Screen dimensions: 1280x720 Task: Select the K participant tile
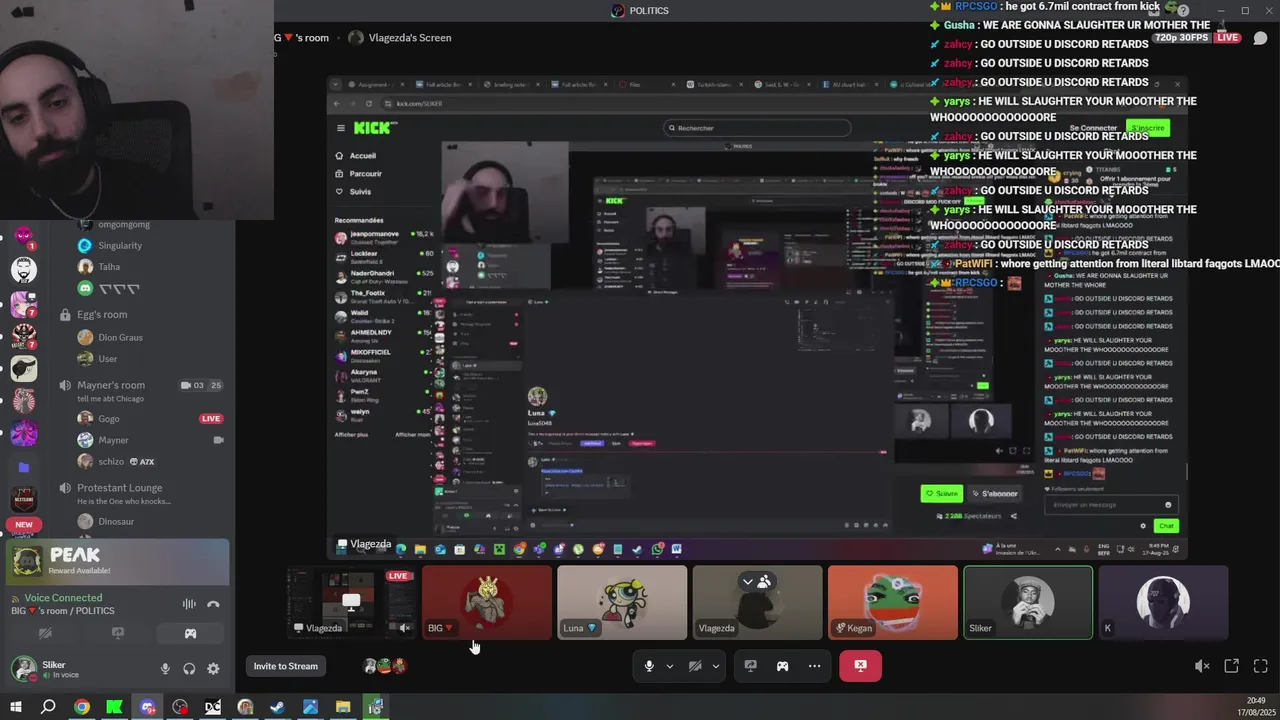tap(1163, 602)
